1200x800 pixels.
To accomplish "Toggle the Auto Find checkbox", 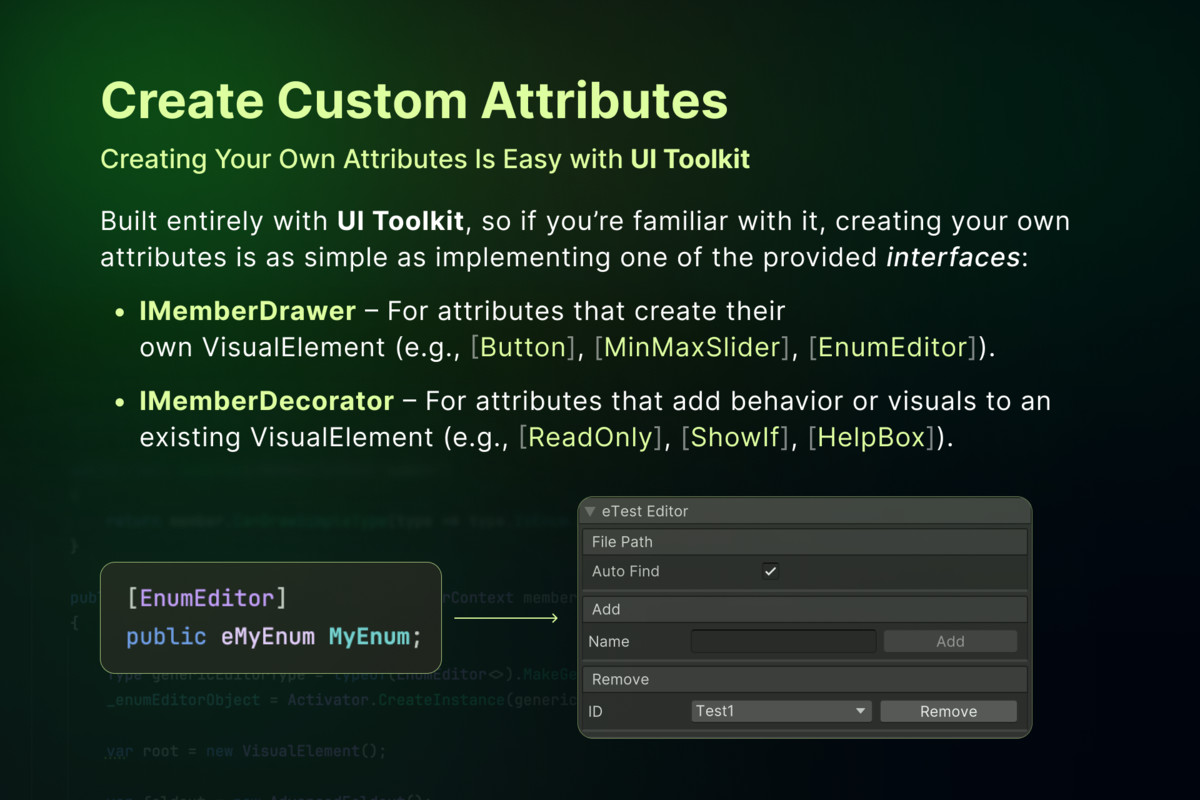I will click(770, 571).
